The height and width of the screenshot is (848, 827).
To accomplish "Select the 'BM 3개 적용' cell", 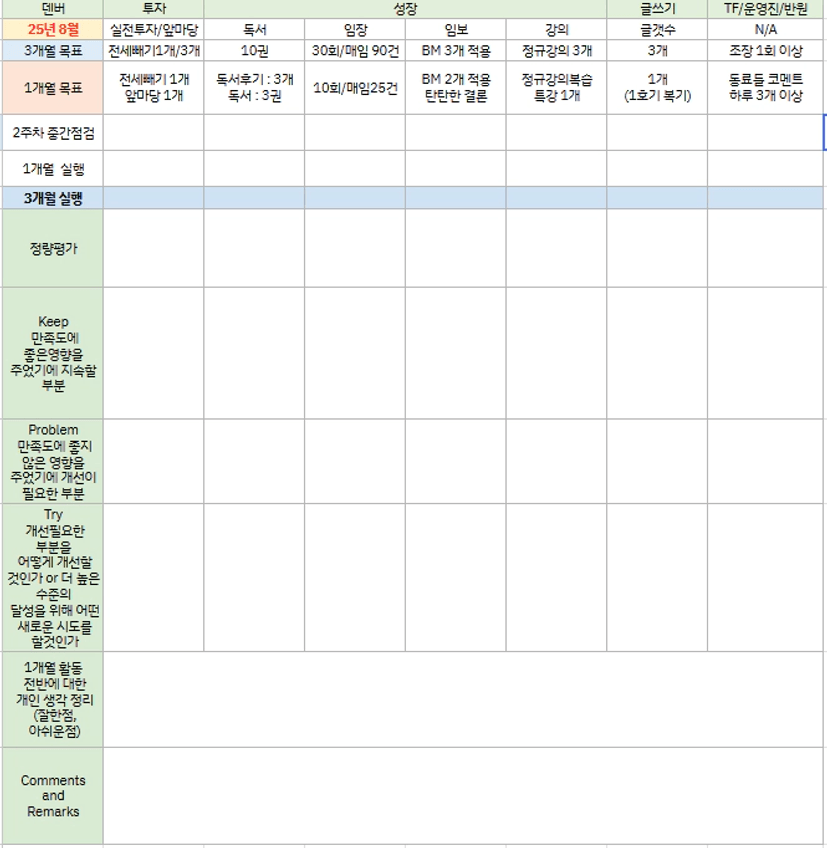I will (455, 50).
